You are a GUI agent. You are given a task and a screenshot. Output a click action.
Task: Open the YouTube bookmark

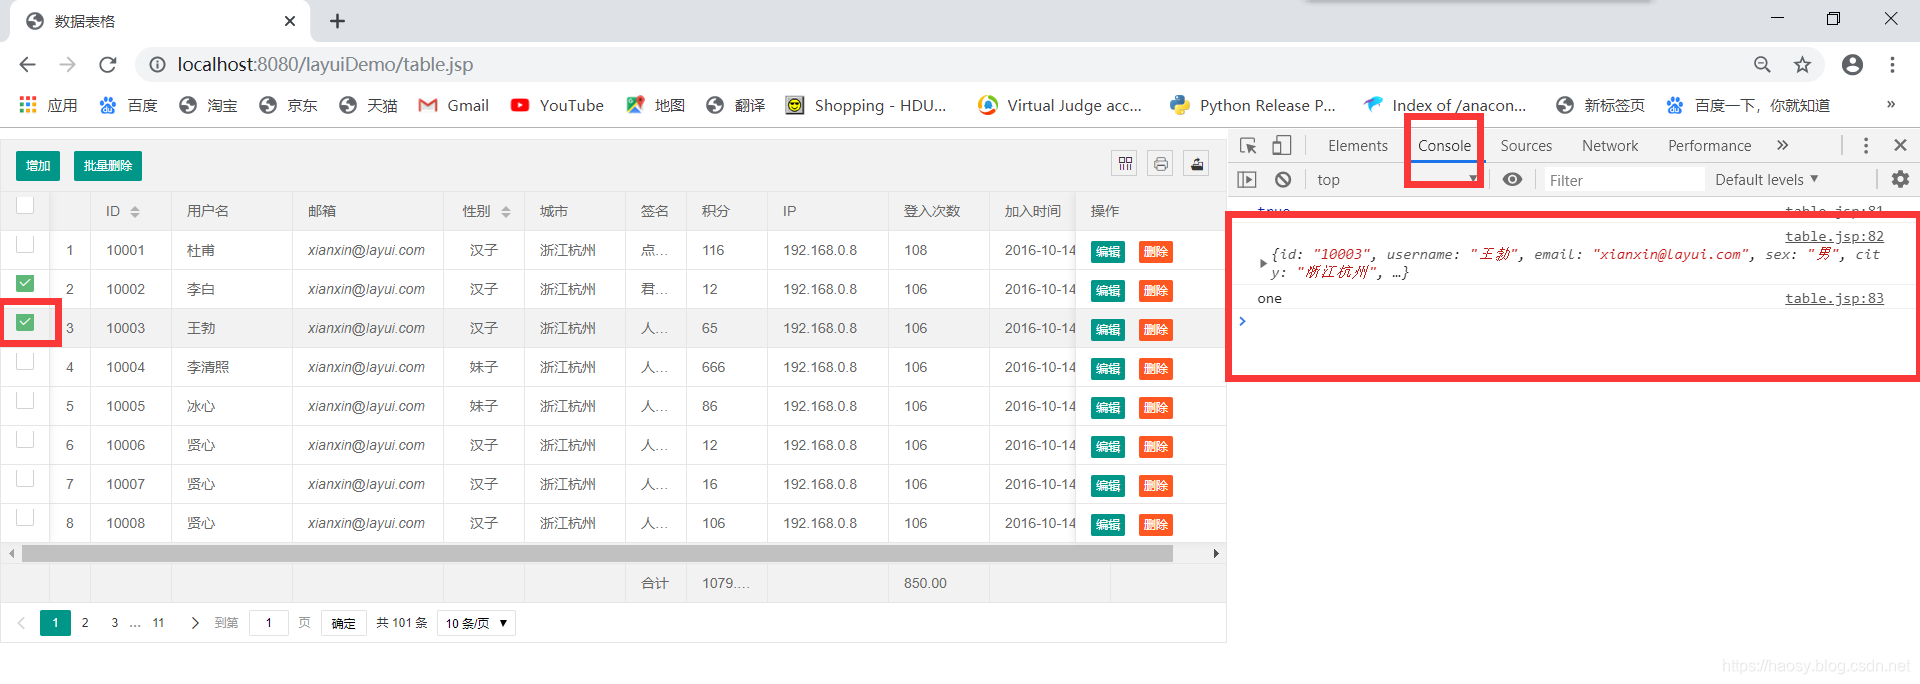pyautogui.click(x=557, y=105)
